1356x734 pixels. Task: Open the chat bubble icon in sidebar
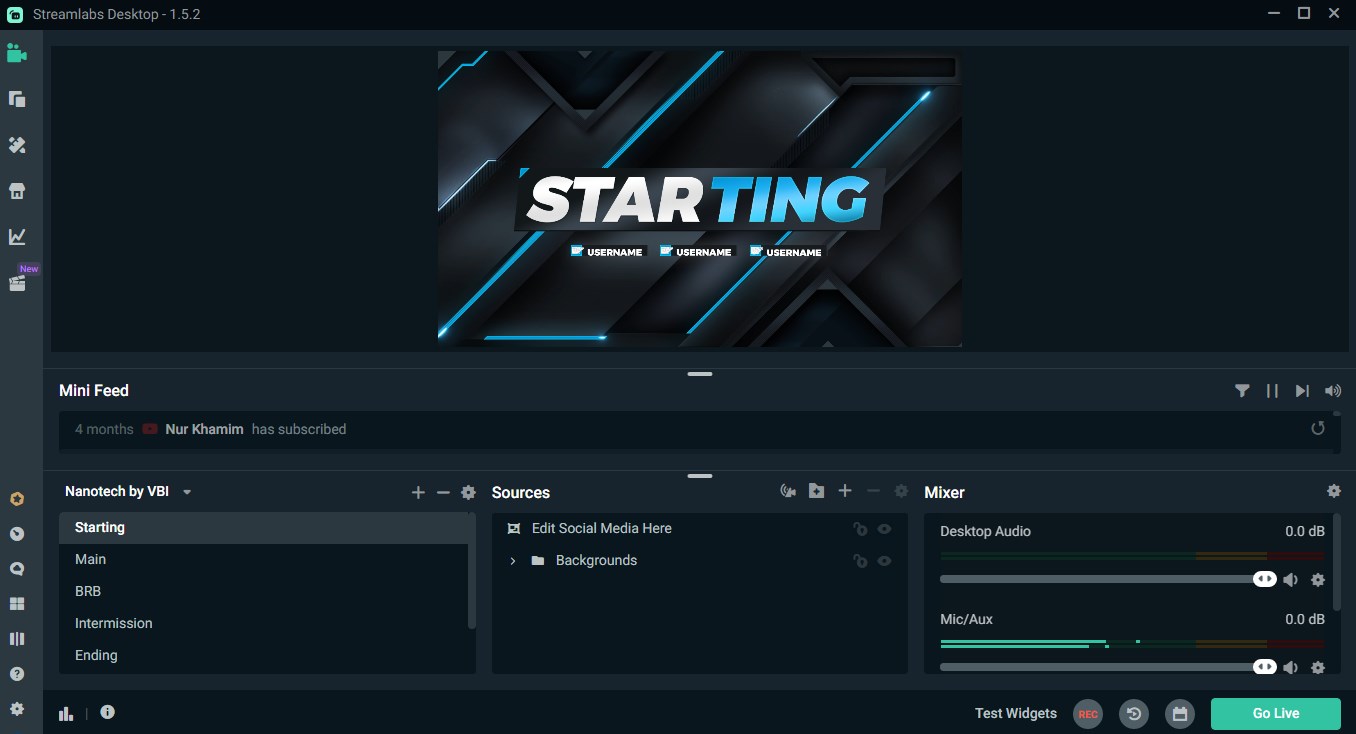(x=16, y=569)
